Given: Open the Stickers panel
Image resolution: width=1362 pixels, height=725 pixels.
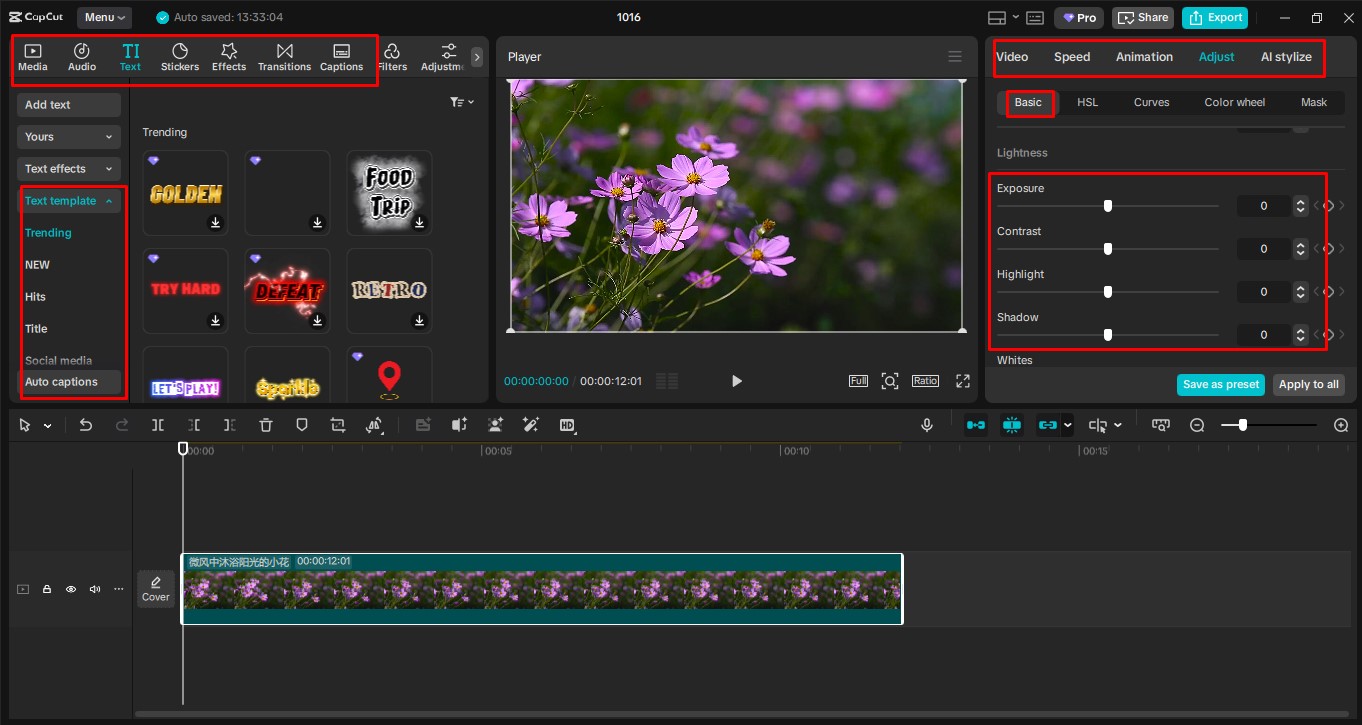Looking at the screenshot, I should [x=180, y=57].
